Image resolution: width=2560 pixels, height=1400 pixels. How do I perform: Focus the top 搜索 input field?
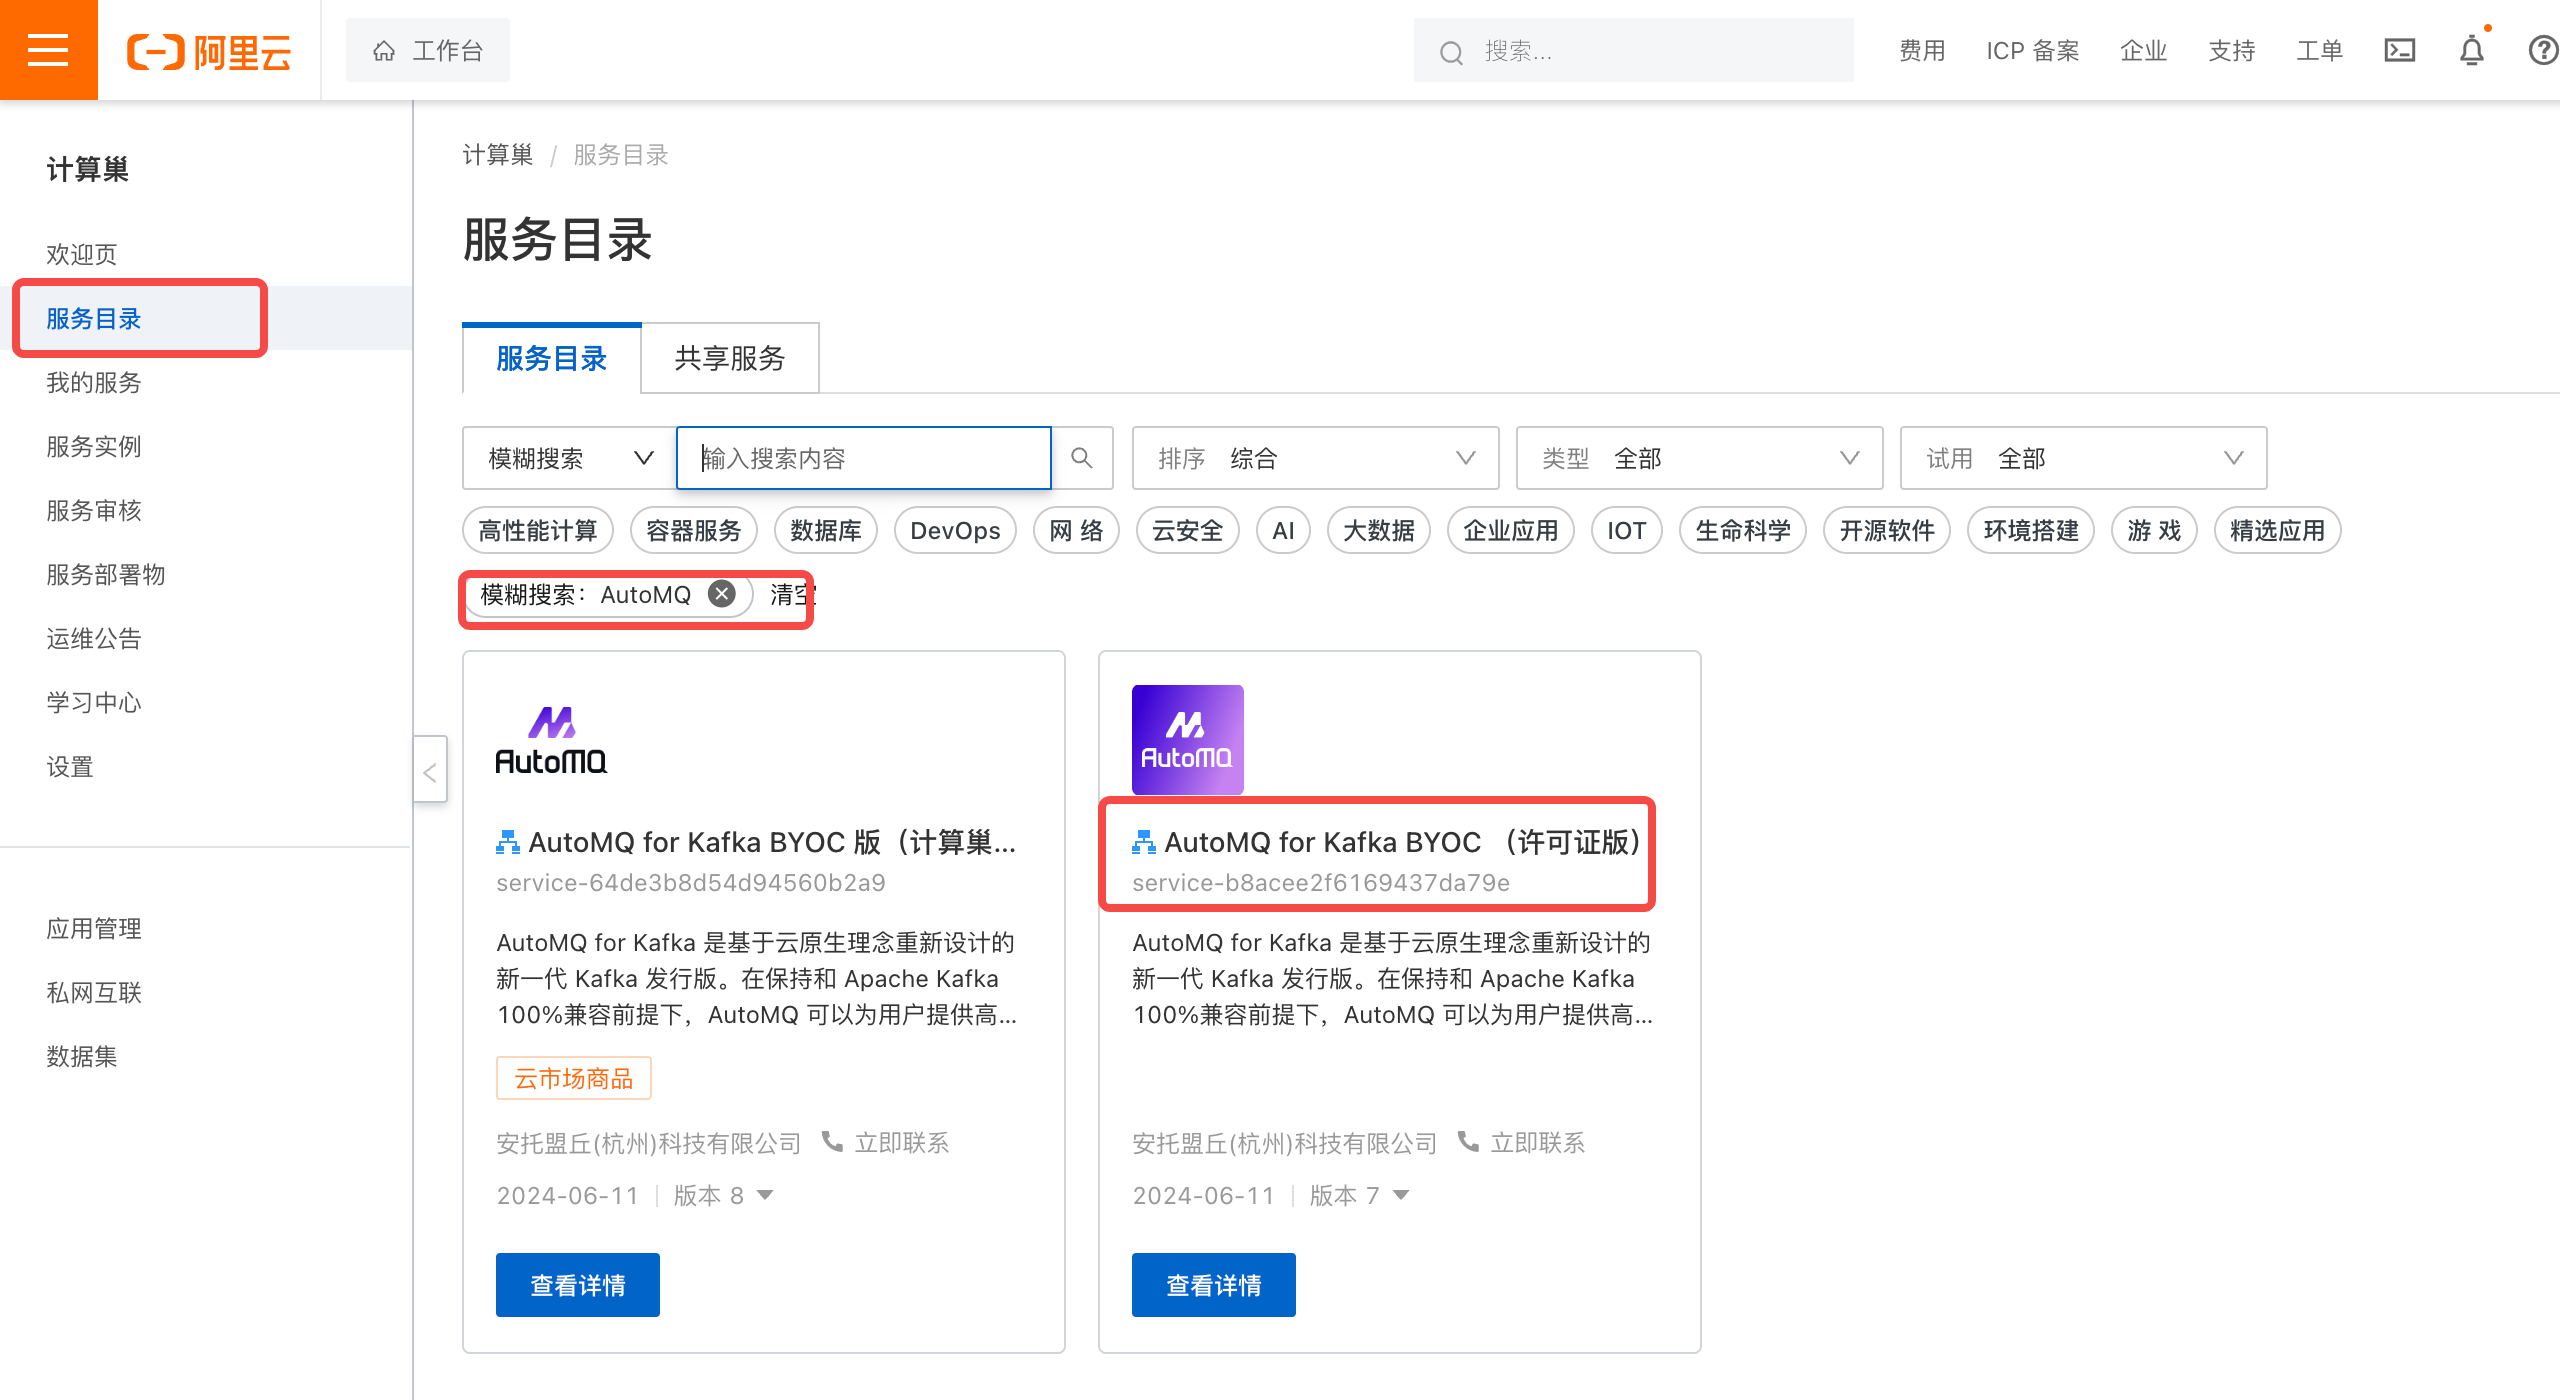point(1634,50)
